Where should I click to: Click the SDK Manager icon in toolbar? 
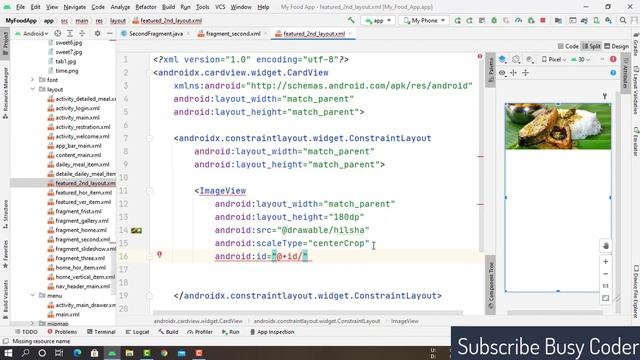pos(608,20)
